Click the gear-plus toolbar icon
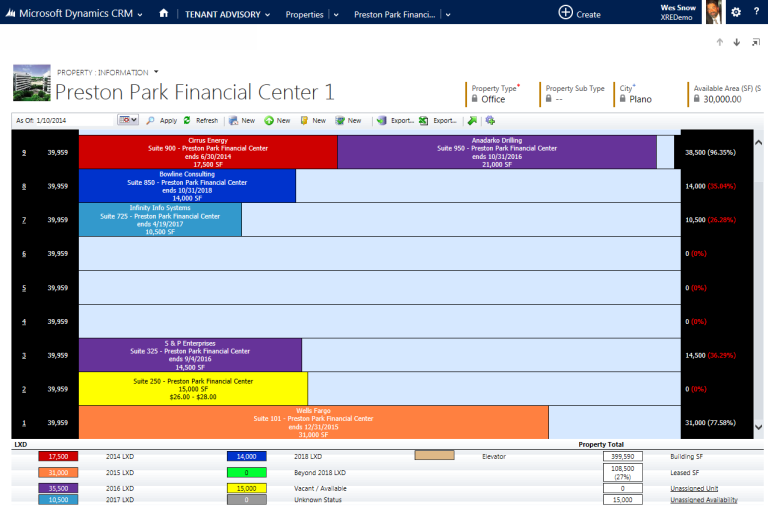The image size is (768, 507). pyautogui.click(x=490, y=121)
